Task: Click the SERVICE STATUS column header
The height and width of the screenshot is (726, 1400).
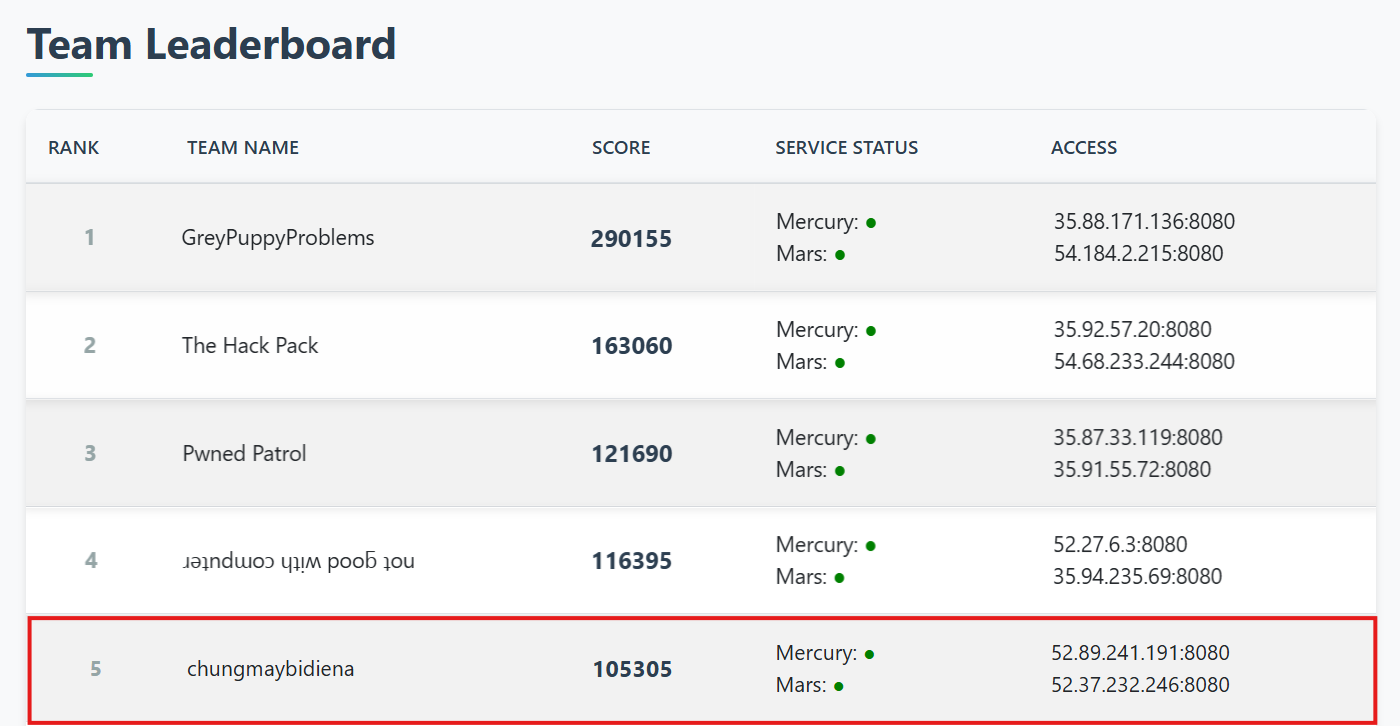Action: pyautogui.click(x=847, y=148)
